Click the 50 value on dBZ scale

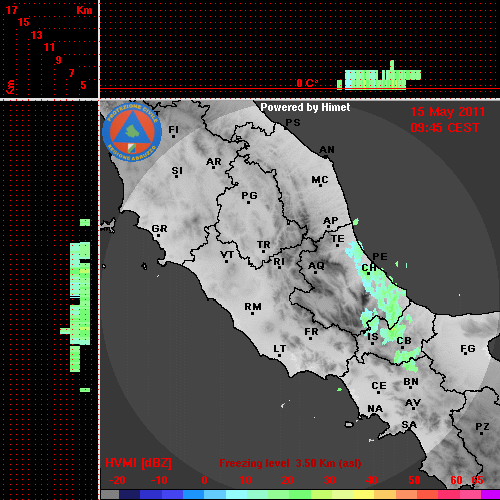coord(414,480)
